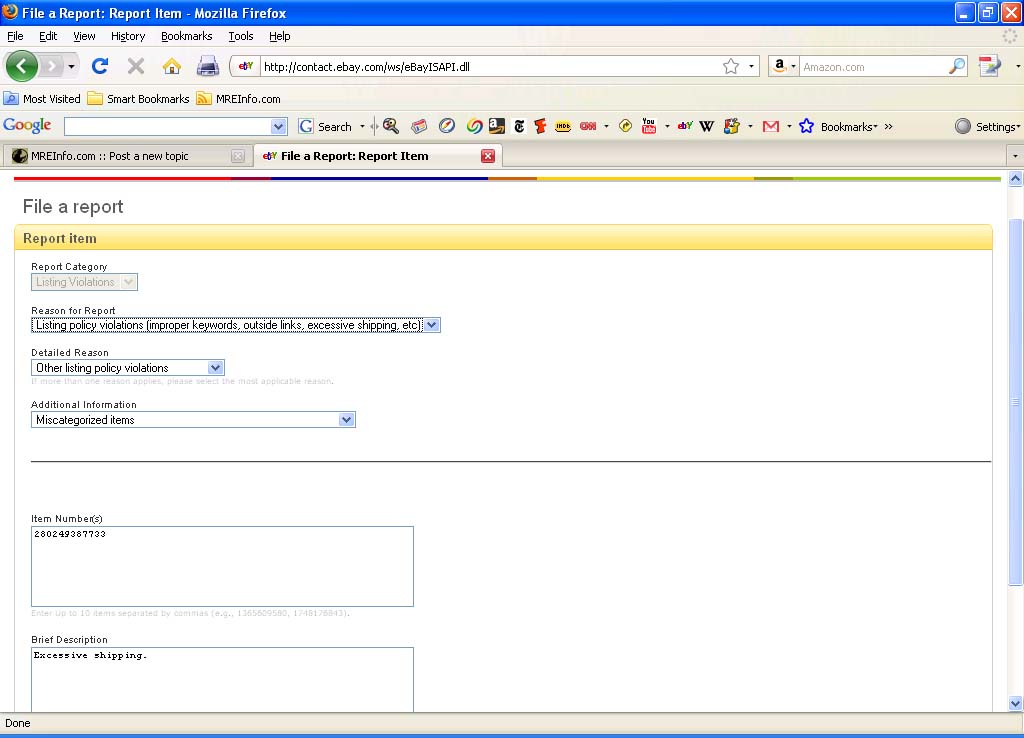Click the blue star Bookmarks icon
The height and width of the screenshot is (738, 1024).
[807, 126]
